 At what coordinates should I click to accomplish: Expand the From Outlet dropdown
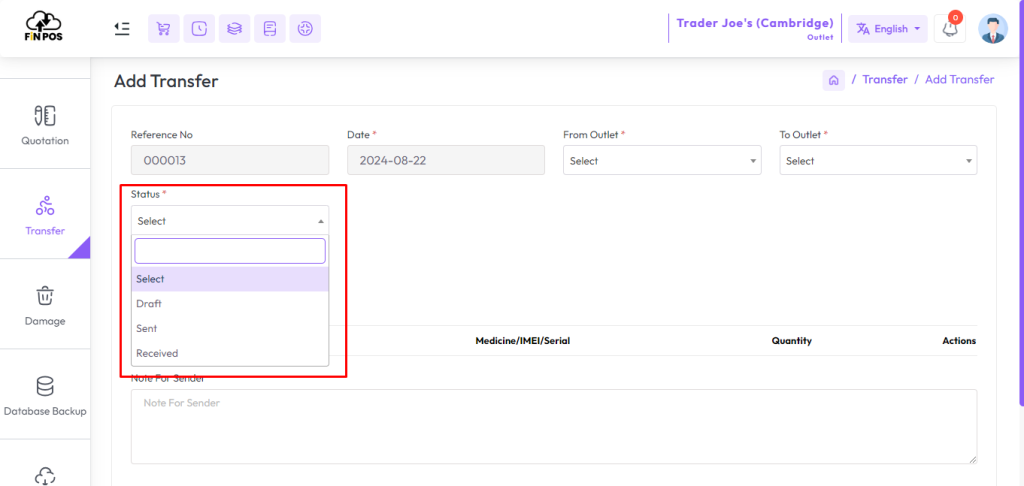pos(662,160)
